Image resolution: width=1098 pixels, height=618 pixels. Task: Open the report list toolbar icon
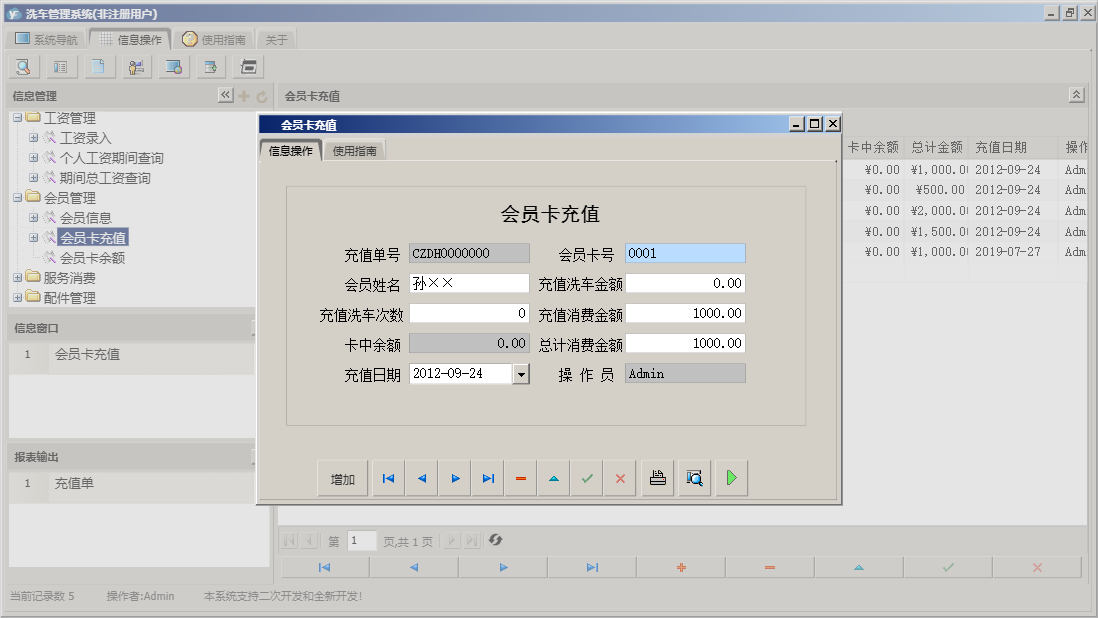(60, 66)
